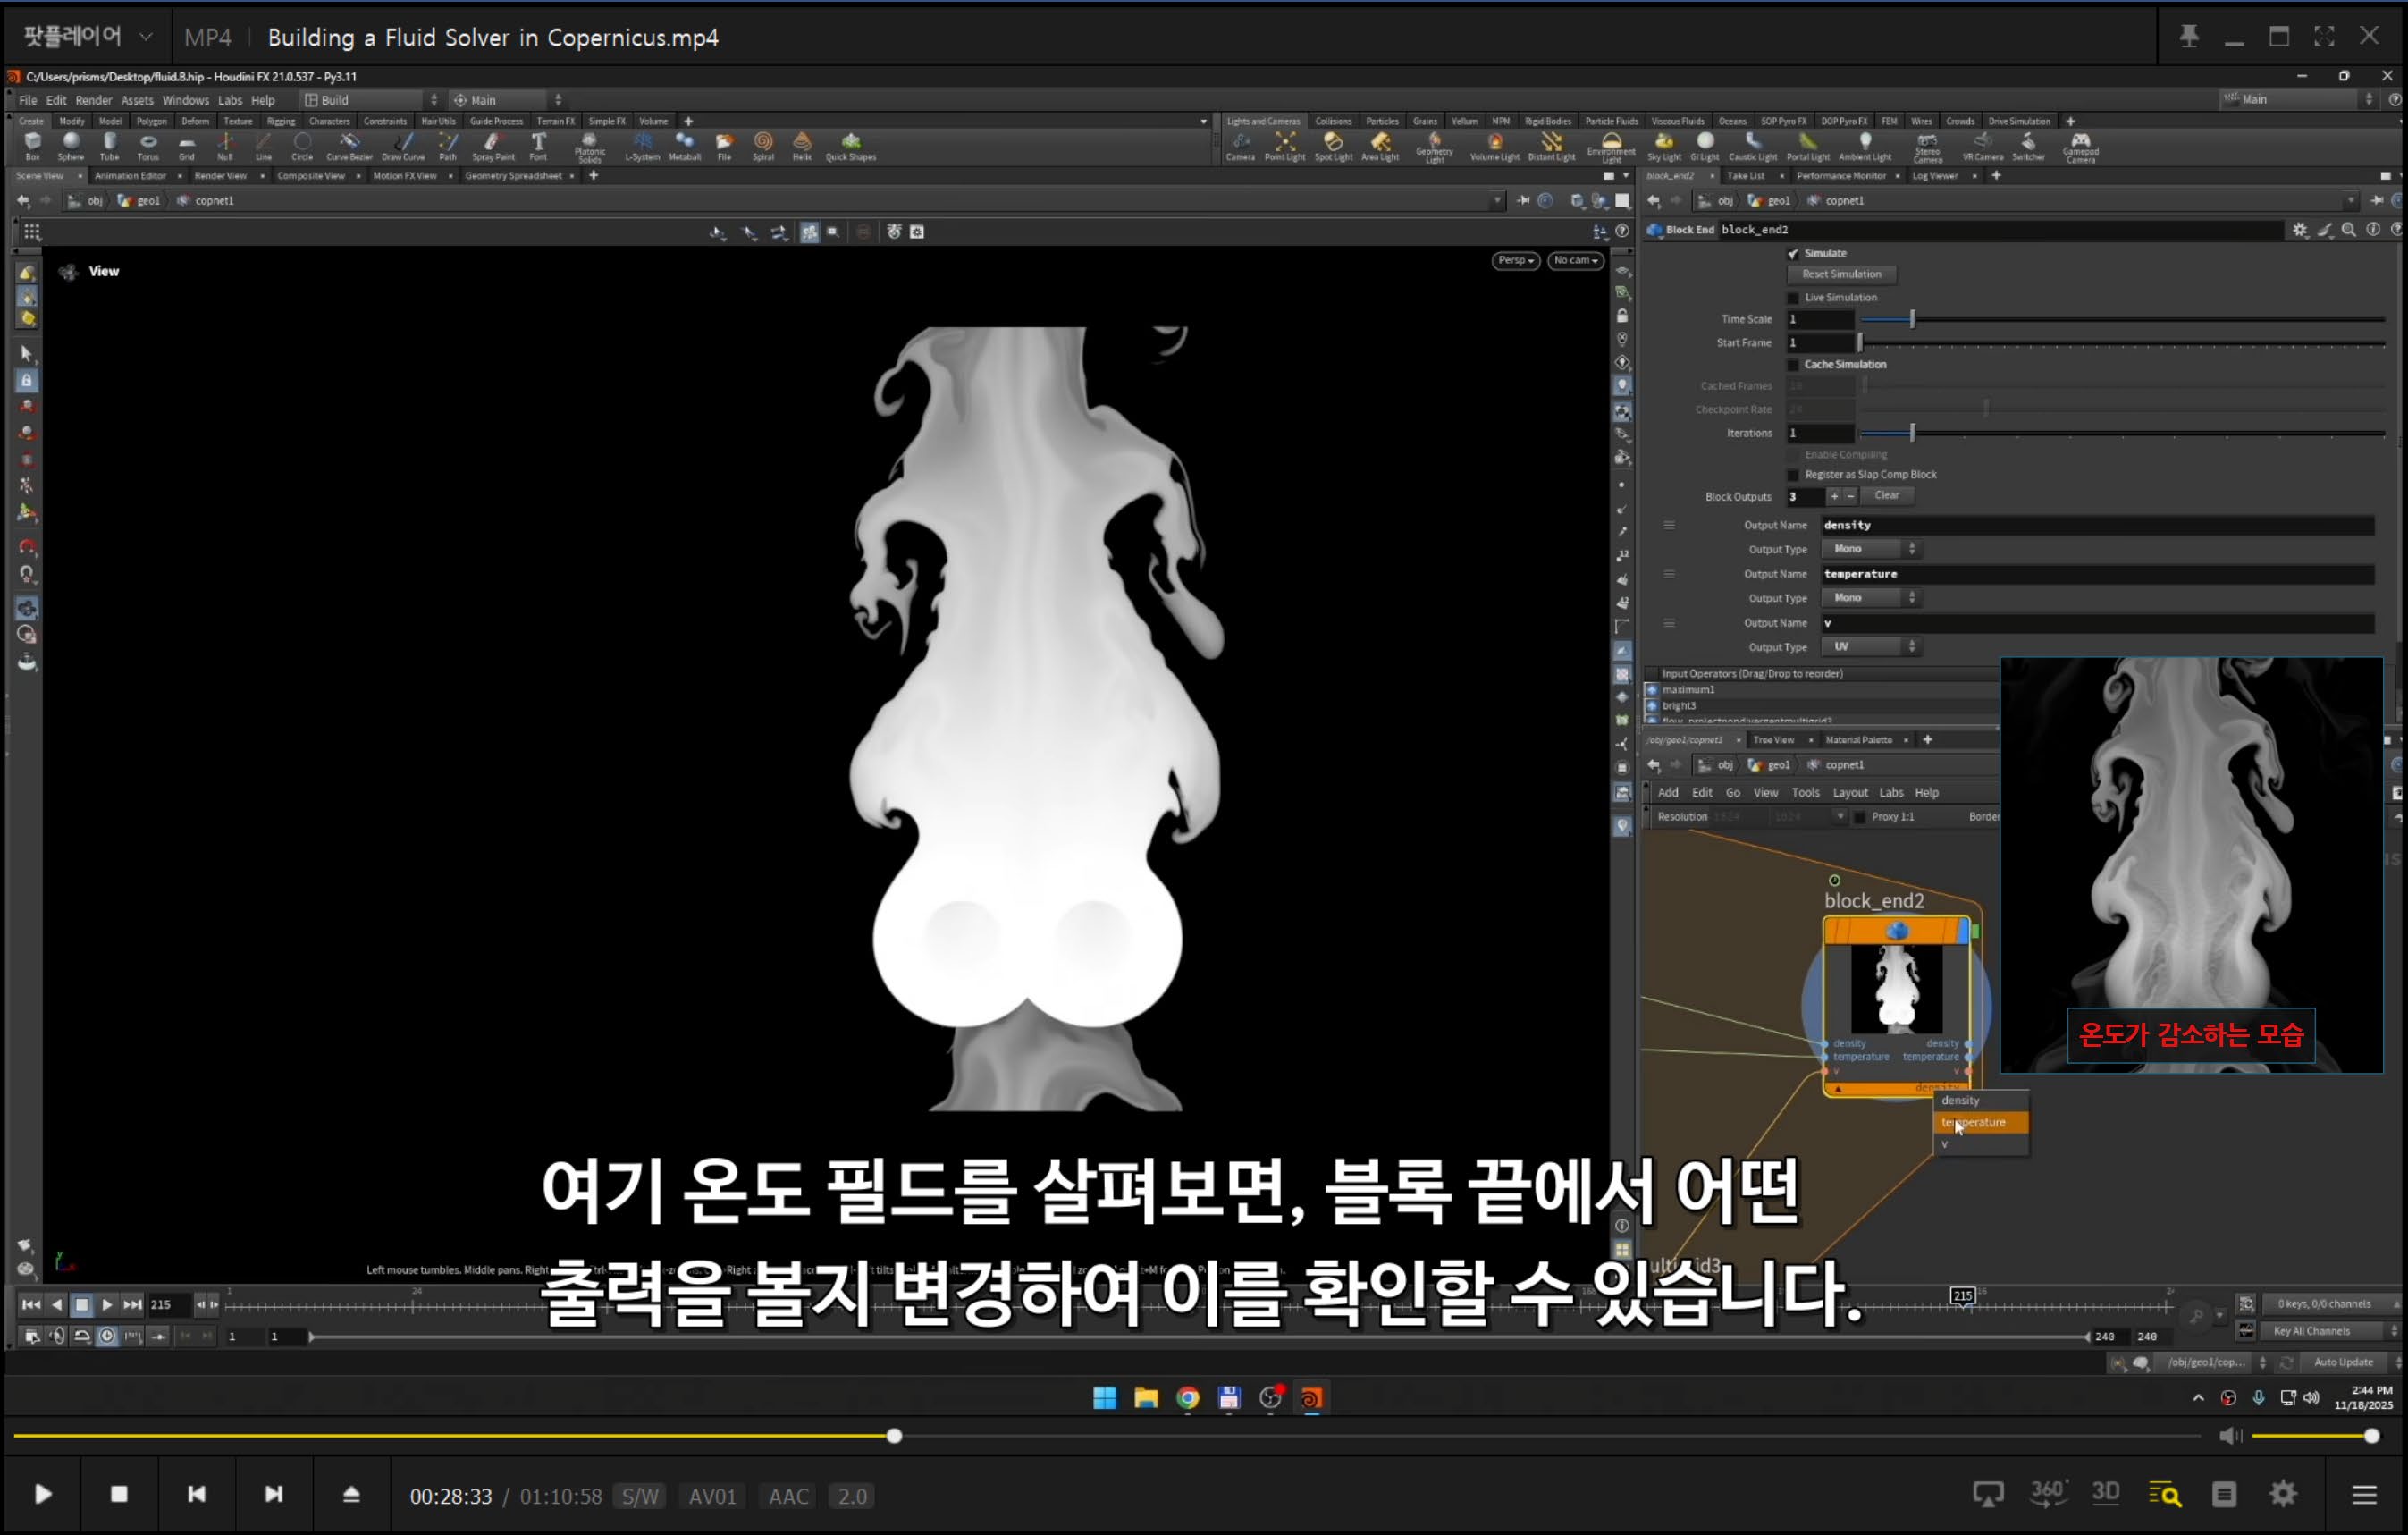Seek on the PotPlayer progress bar
The width and height of the screenshot is (2408, 1535).
tap(1106, 1436)
